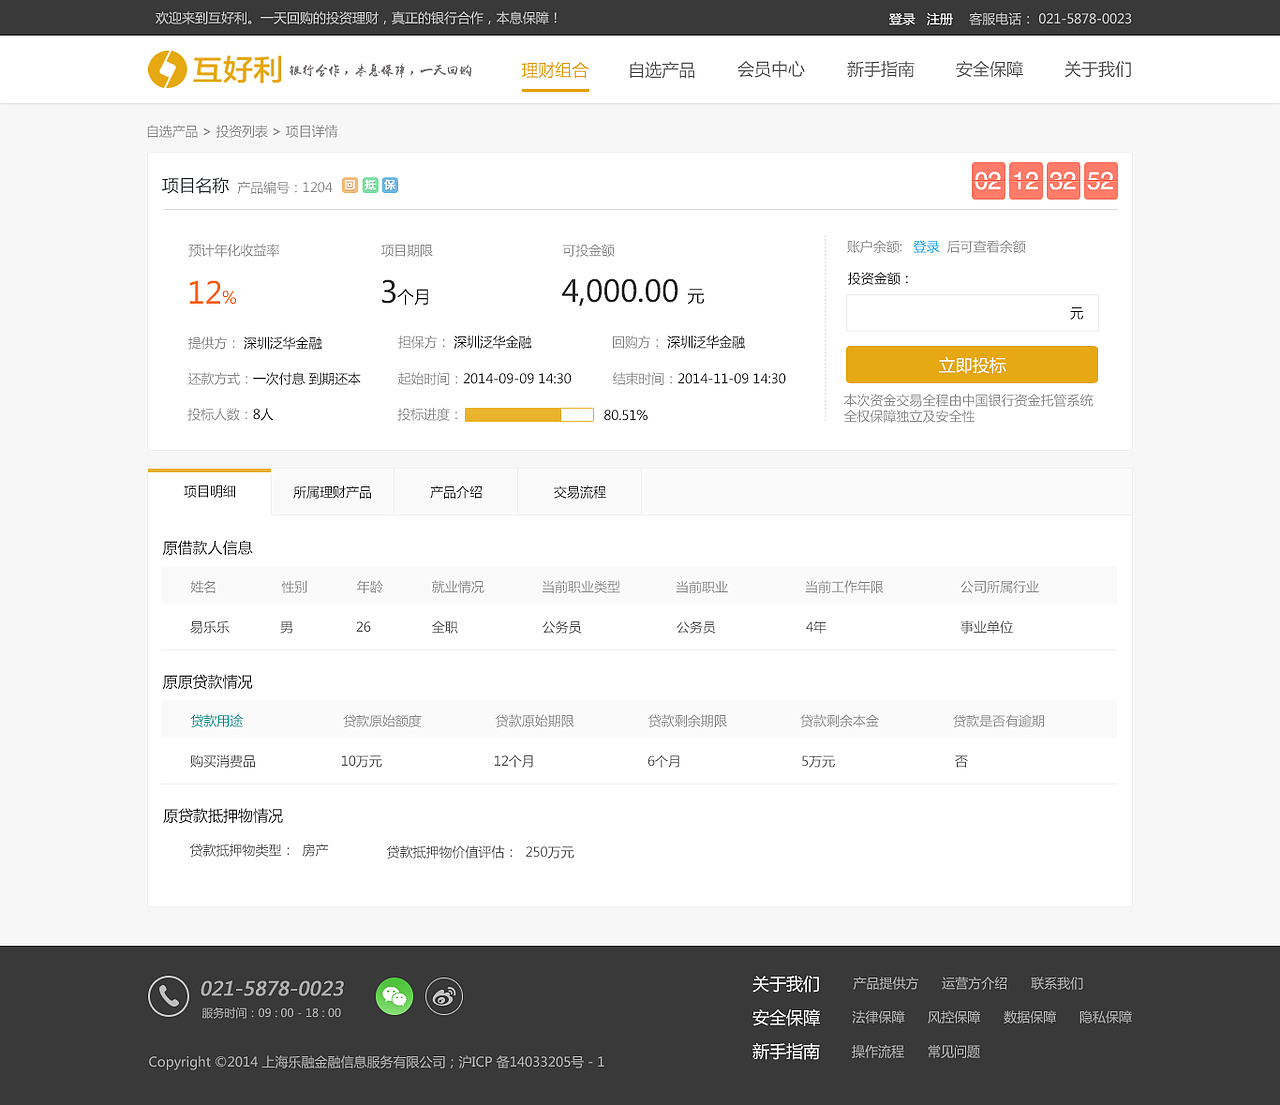Viewport: 1280px width, 1105px height.
Task: Switch to the 所属理财产品 tab
Action: [x=332, y=491]
